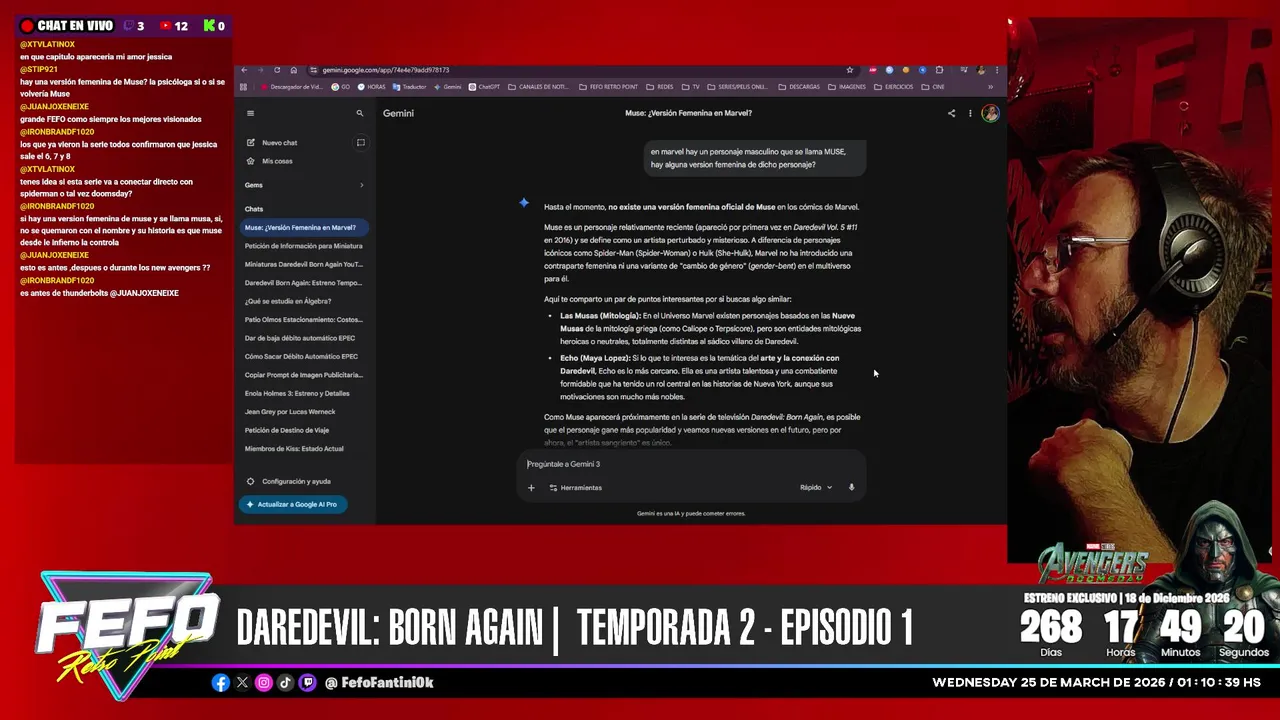
Task: Open FEFO RETRO POINT bookmark folder
Action: pyautogui.click(x=610, y=87)
